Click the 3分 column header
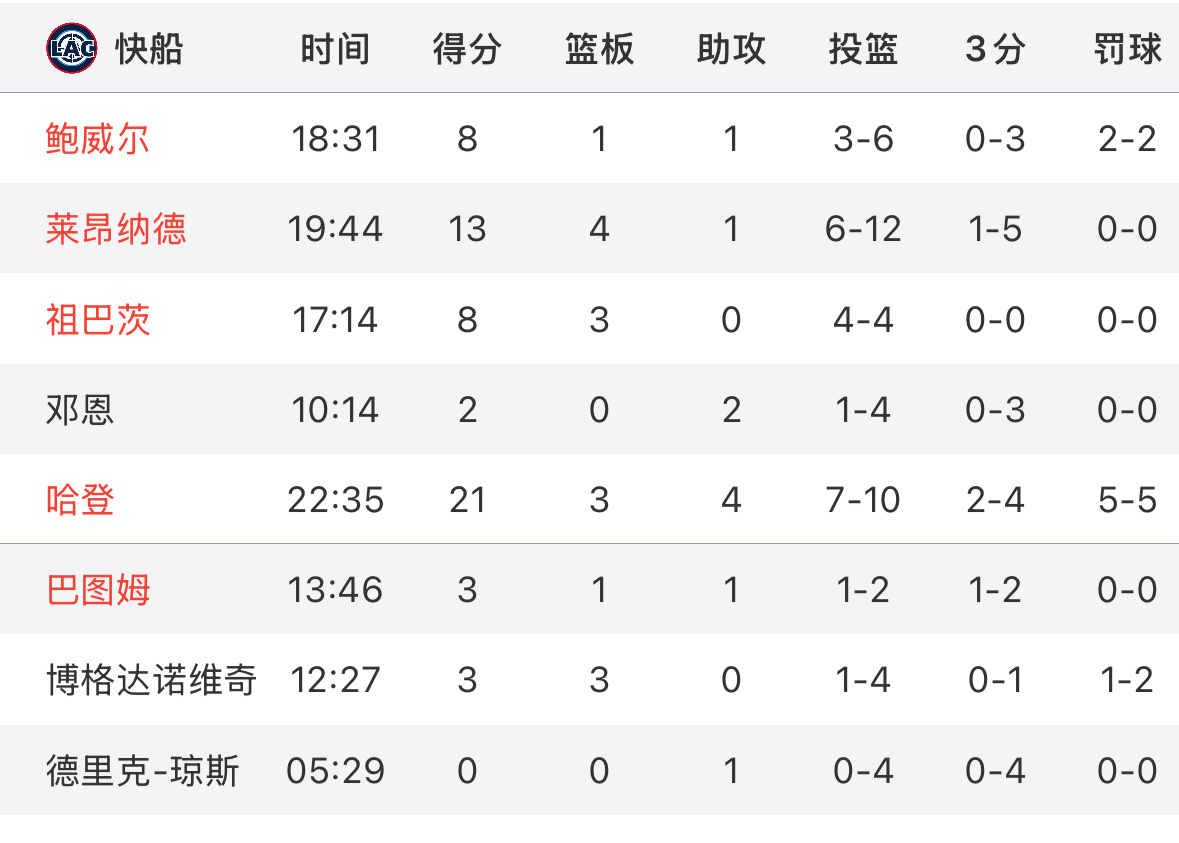The image size is (1179, 843). 995,49
